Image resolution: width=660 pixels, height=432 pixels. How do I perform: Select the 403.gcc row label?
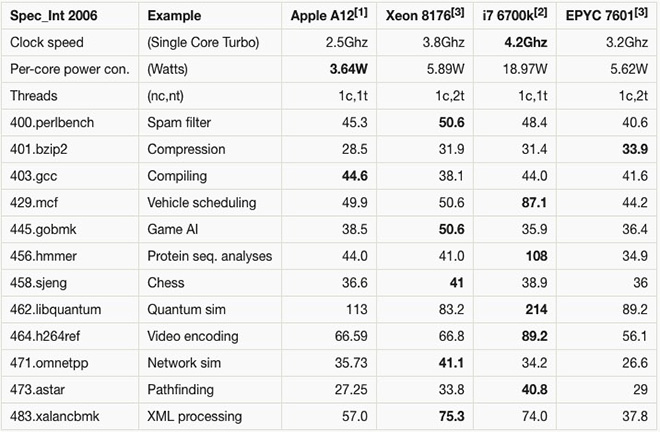(x=36, y=176)
